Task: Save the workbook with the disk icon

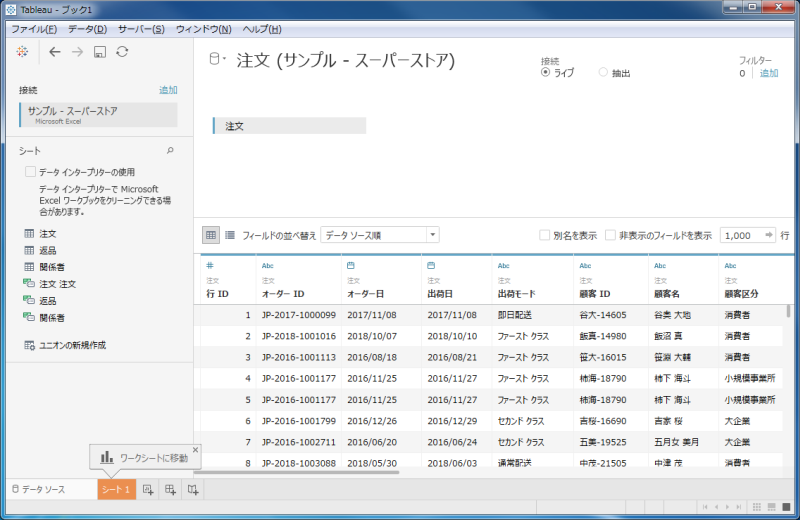Action: (x=99, y=52)
